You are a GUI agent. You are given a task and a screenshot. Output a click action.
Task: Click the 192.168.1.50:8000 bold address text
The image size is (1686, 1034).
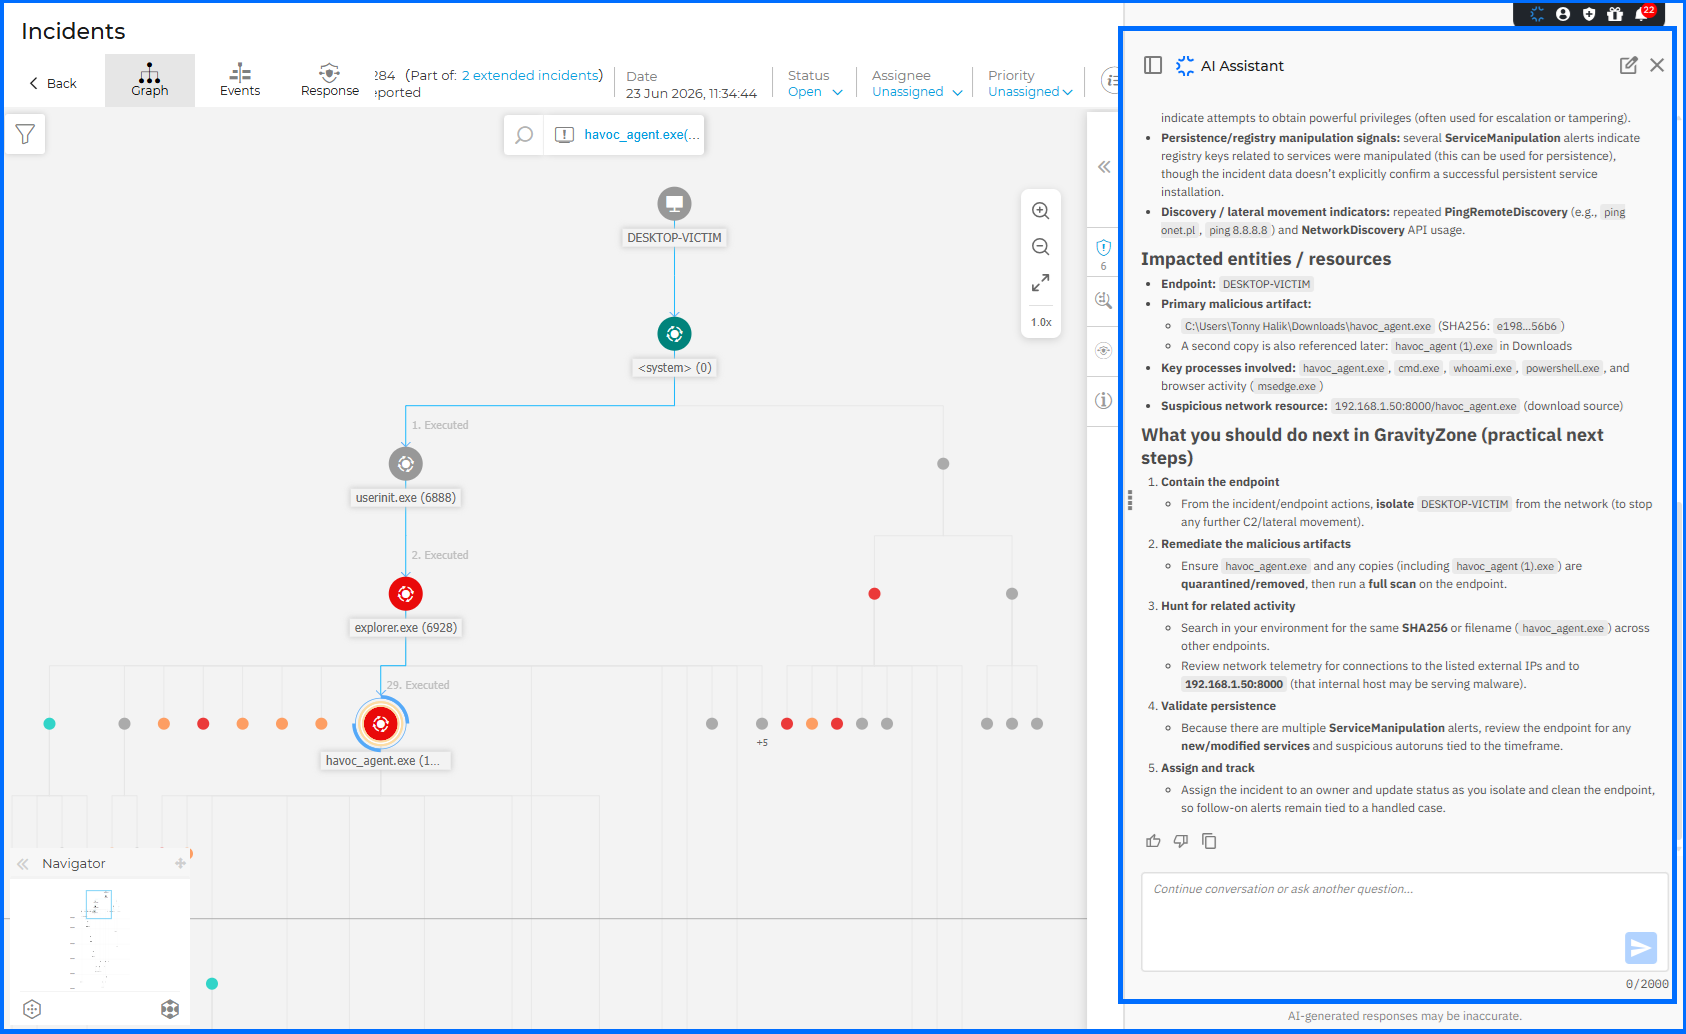(1233, 684)
